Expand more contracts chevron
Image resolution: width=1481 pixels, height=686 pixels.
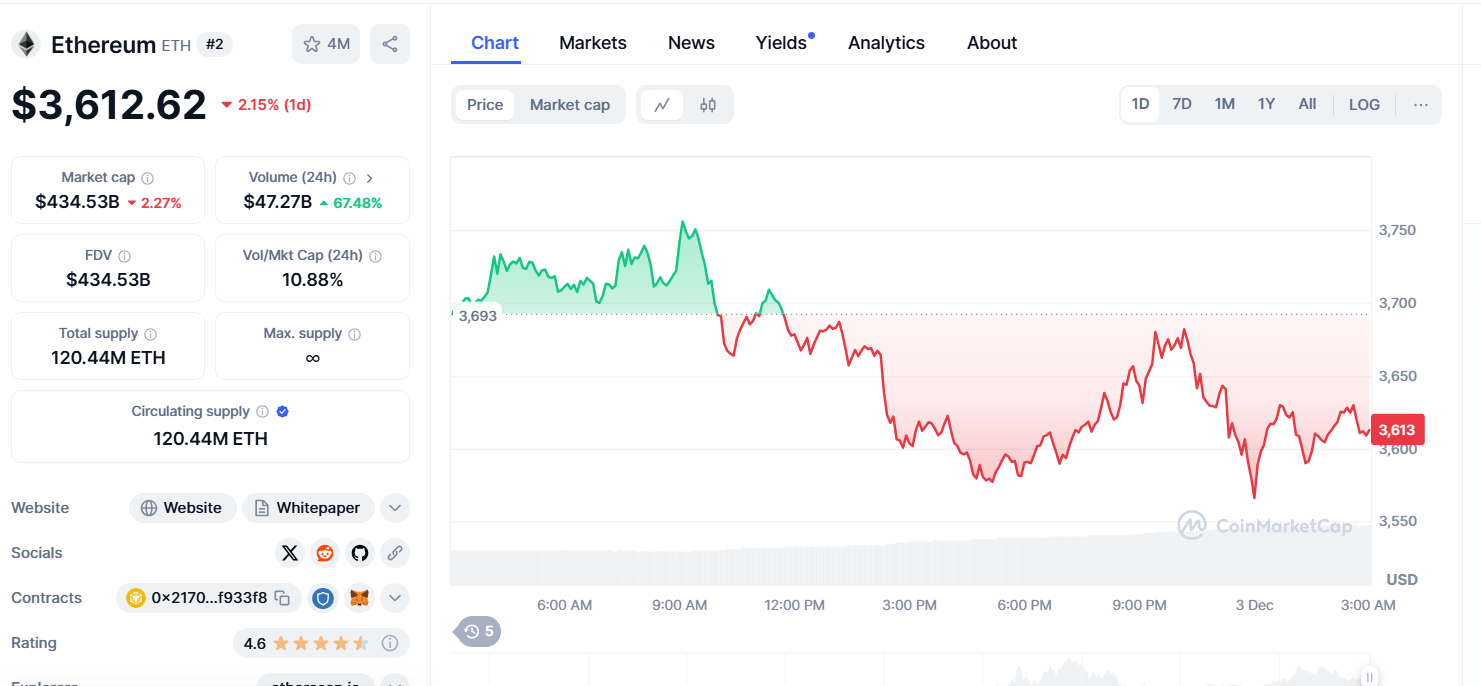click(395, 598)
